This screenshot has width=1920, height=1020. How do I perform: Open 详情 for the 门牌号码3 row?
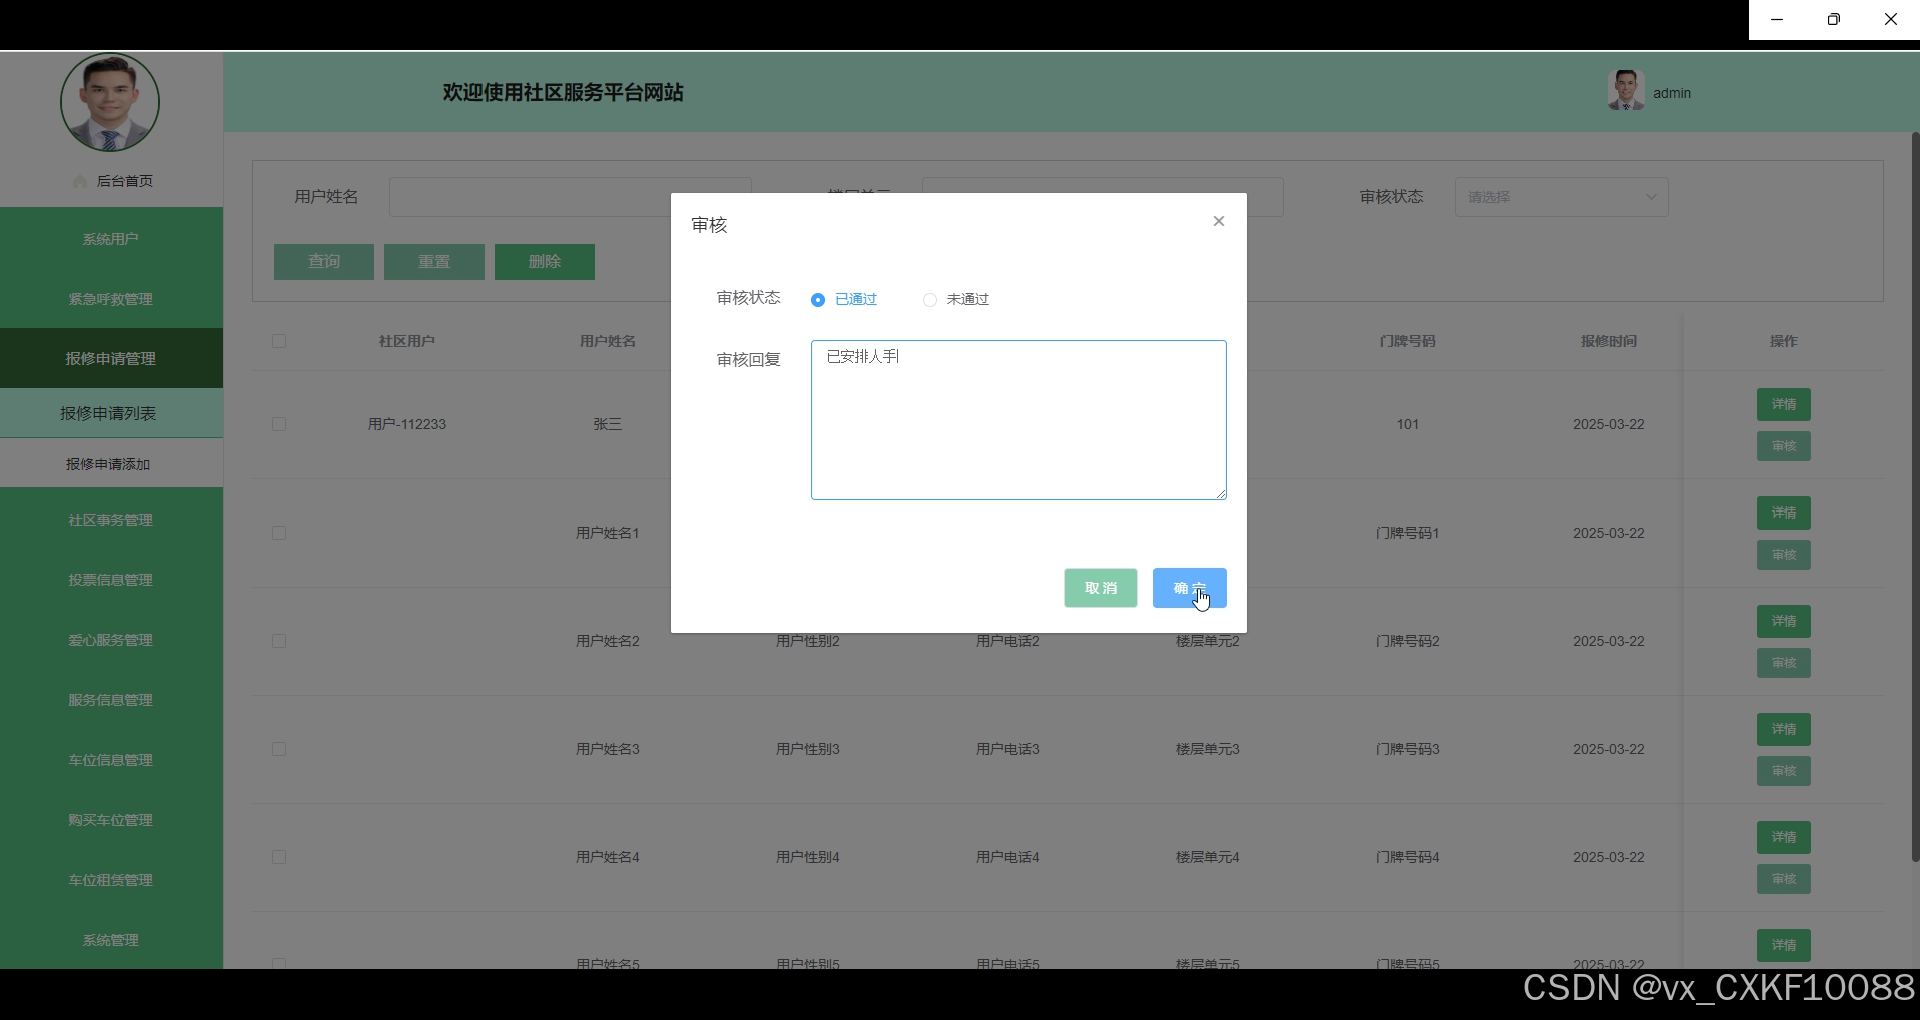pos(1784,729)
